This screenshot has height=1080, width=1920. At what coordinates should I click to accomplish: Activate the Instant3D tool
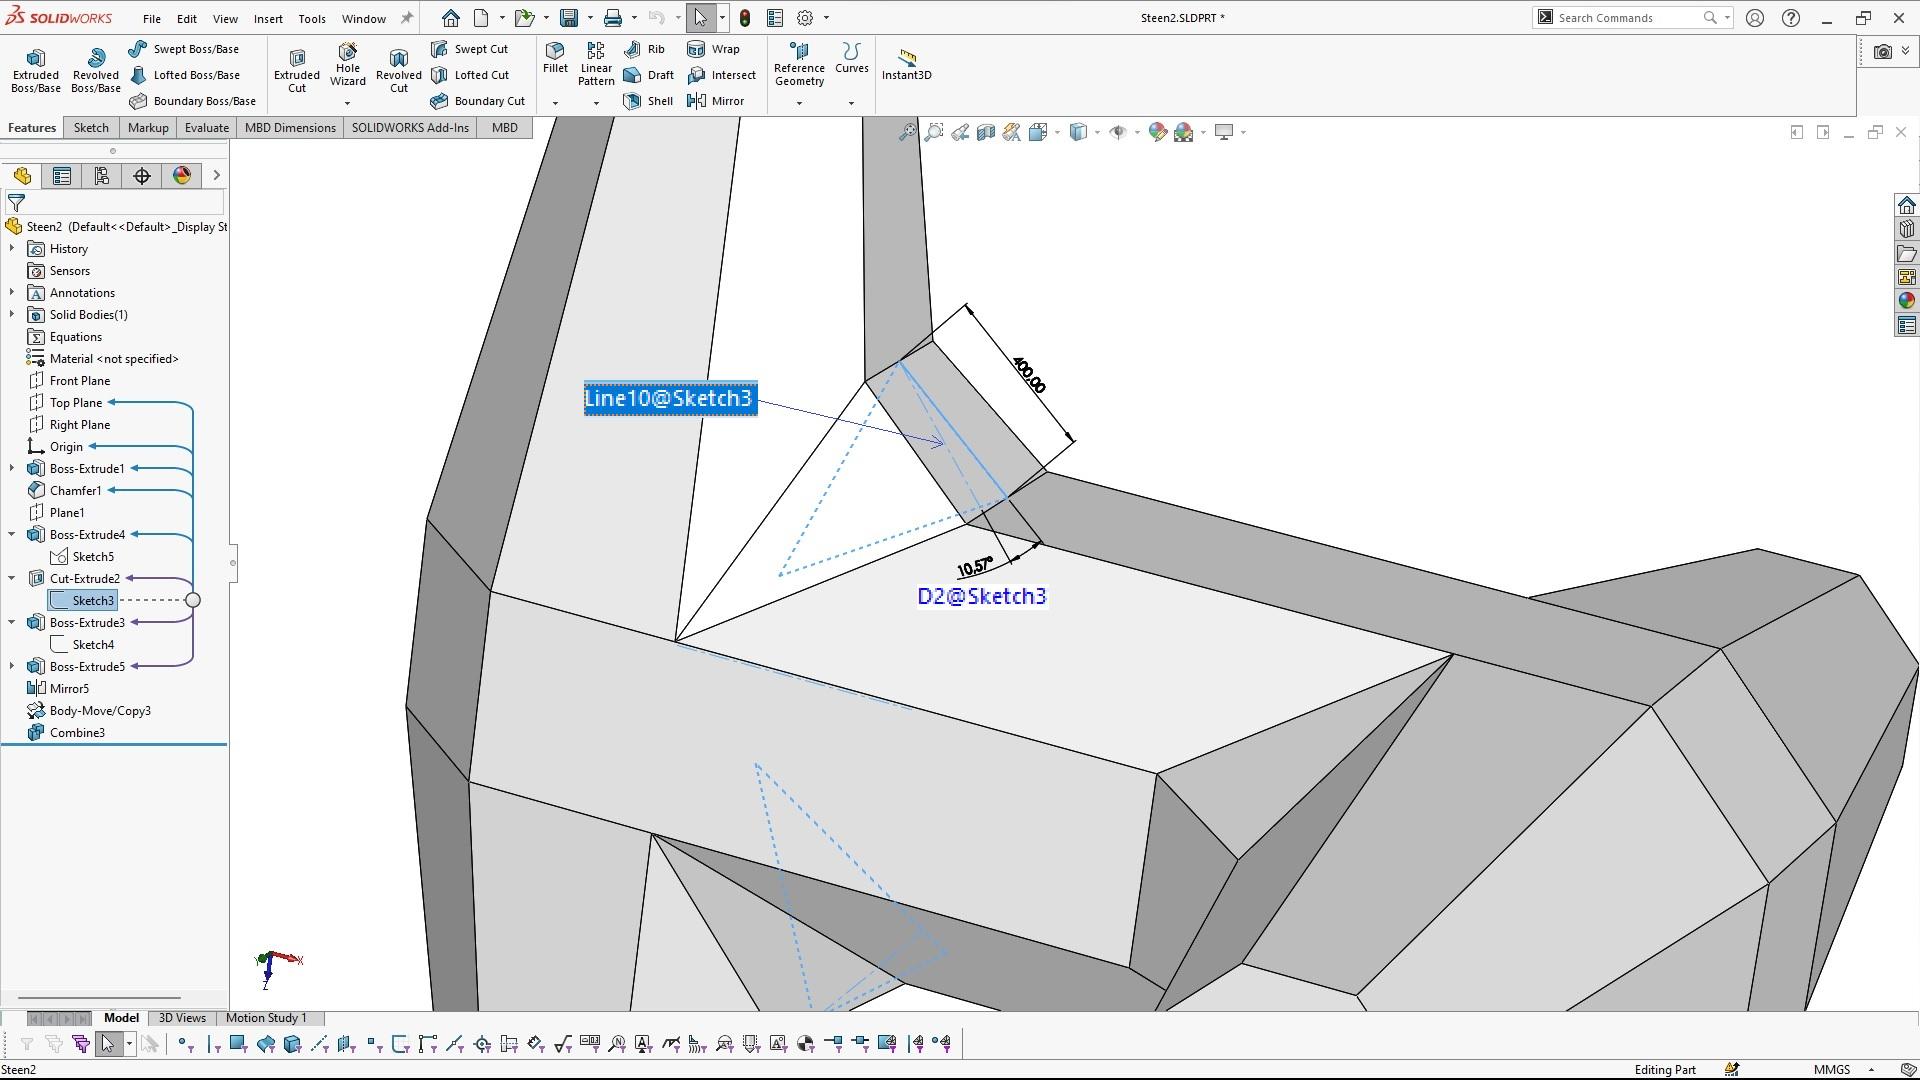[906, 64]
